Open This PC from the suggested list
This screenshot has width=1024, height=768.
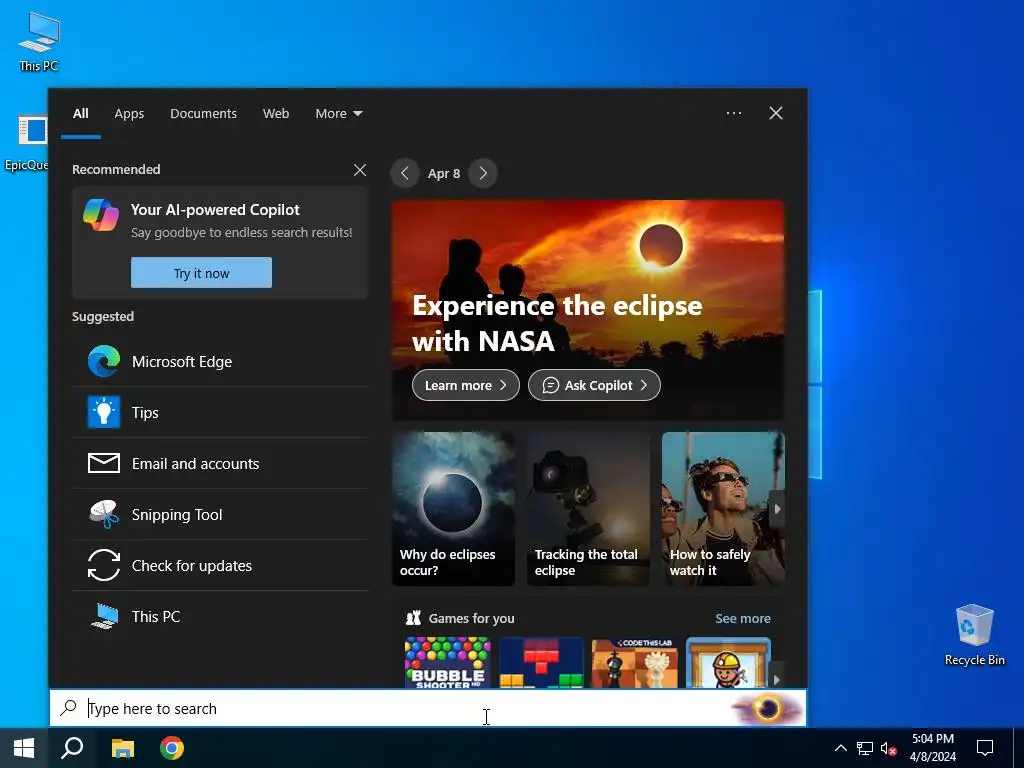[x=220, y=616]
